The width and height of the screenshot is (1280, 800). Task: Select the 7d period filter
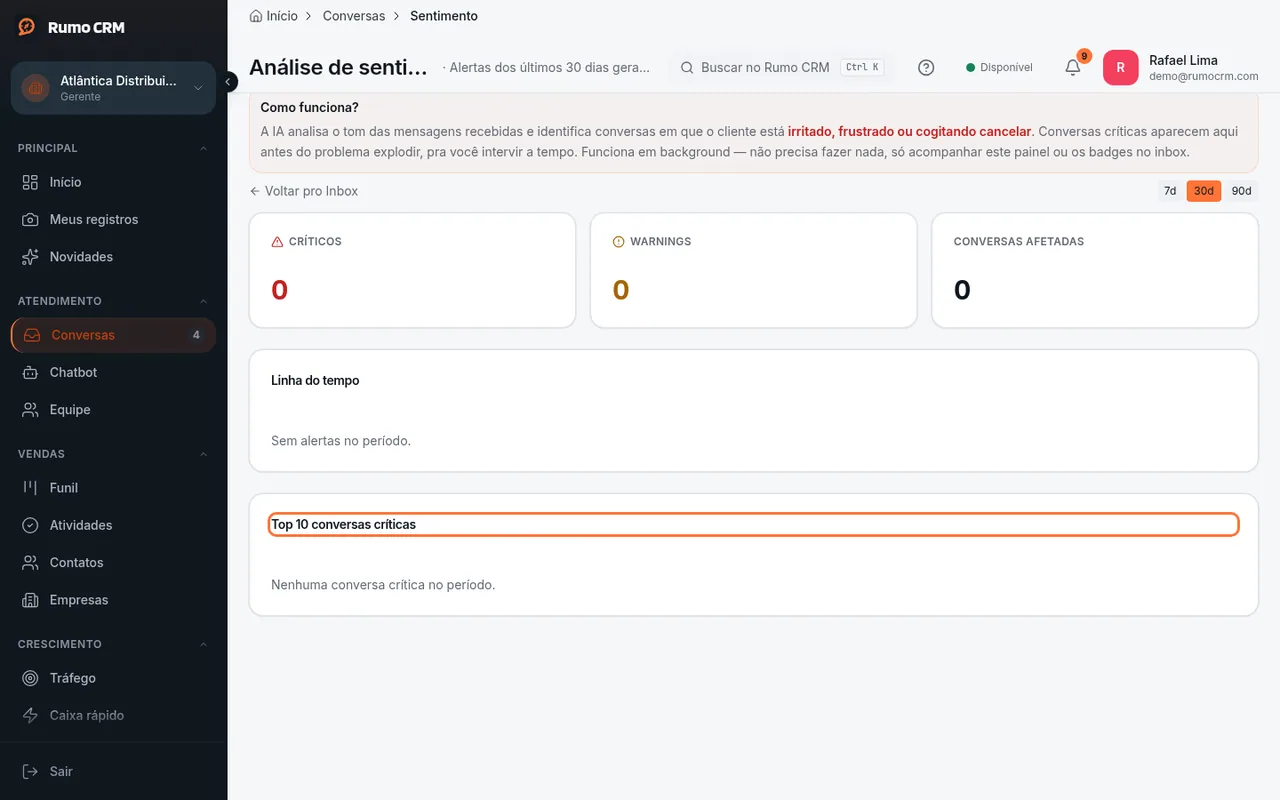pyautogui.click(x=1170, y=191)
